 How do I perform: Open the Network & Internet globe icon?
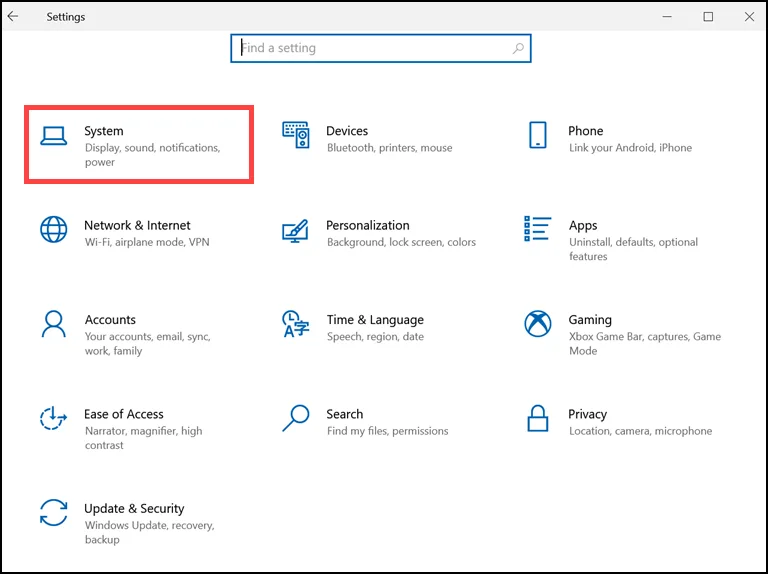point(53,229)
